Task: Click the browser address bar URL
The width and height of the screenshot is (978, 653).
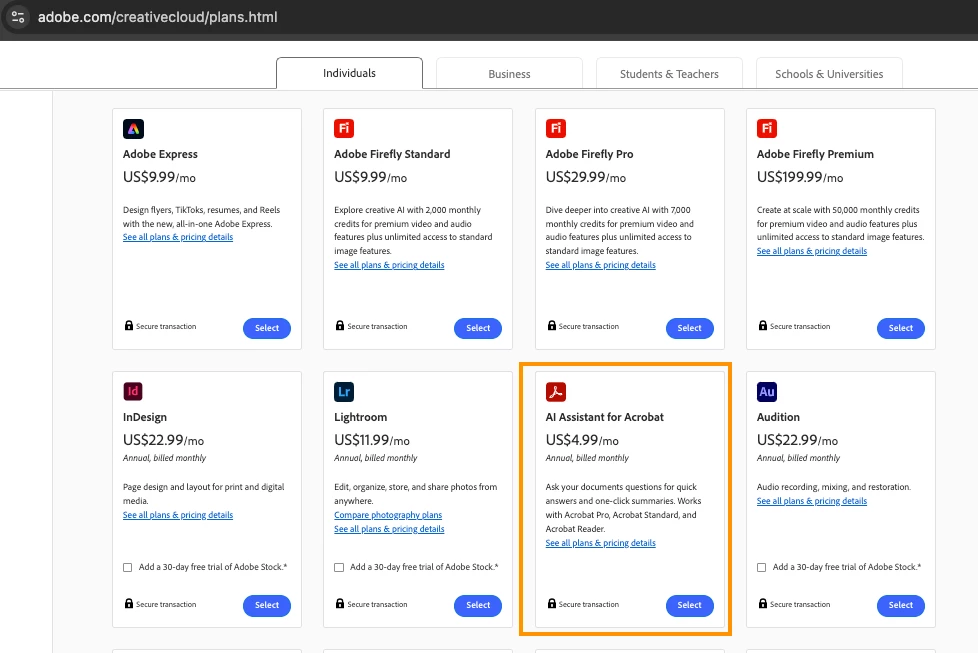Action: point(158,17)
